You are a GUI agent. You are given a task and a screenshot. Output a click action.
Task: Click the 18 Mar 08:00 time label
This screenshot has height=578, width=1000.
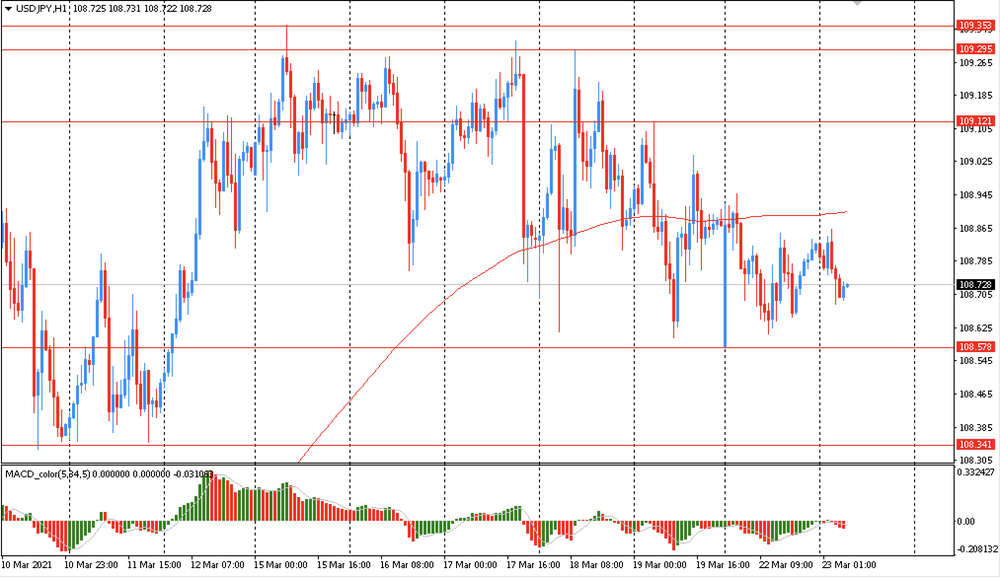point(596,565)
